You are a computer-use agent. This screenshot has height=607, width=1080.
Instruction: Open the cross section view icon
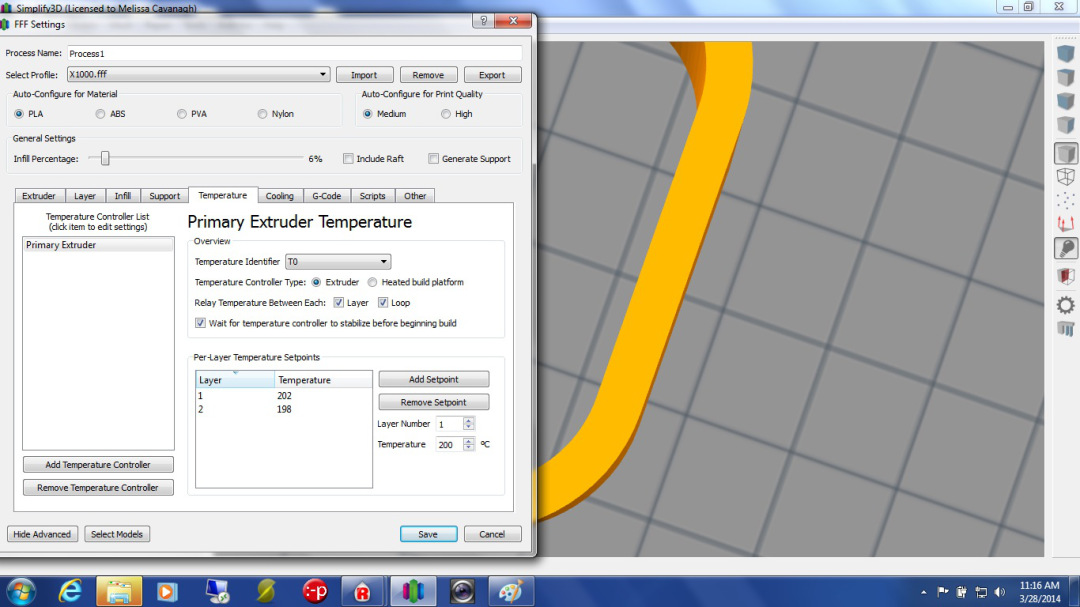[x=1066, y=276]
